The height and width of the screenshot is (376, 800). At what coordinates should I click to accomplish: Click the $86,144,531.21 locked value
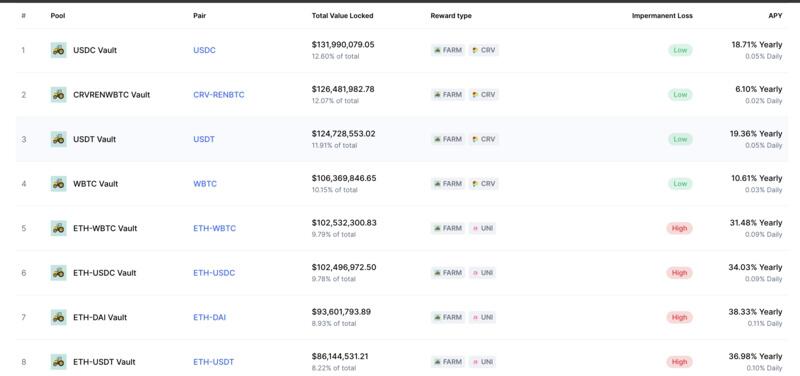340,356
